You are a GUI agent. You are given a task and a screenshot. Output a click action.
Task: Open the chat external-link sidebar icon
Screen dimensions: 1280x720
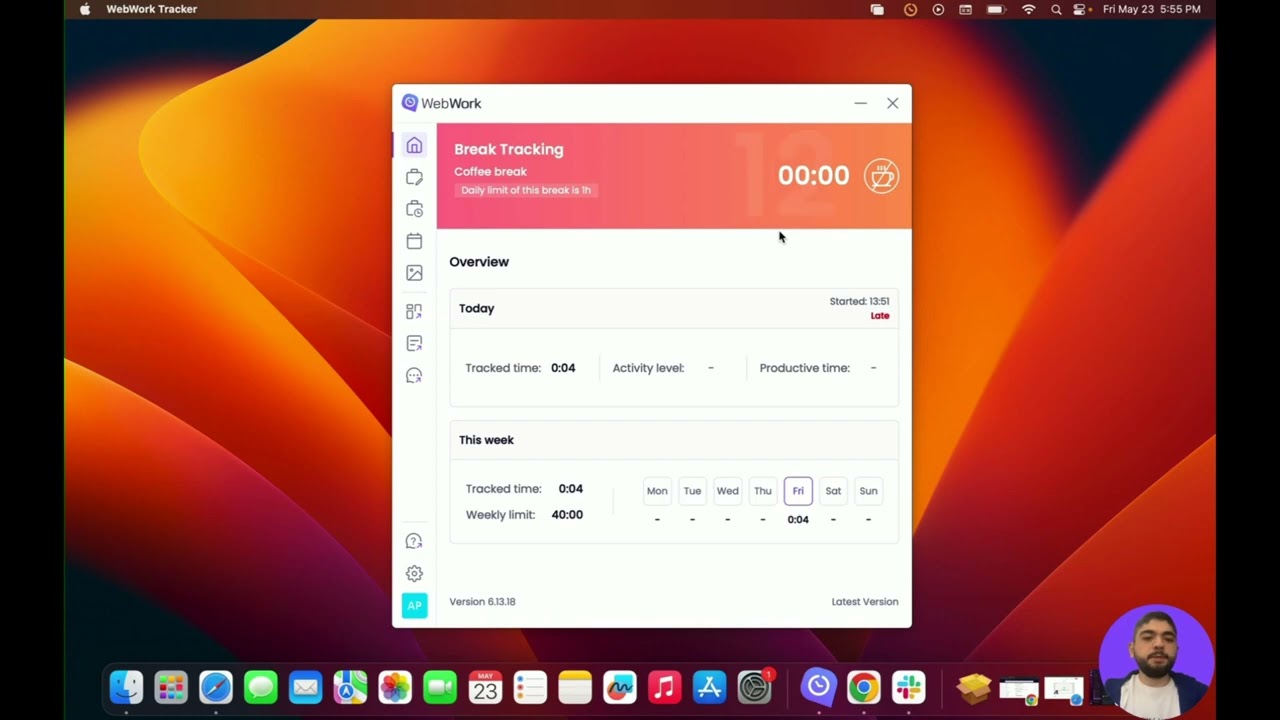[x=414, y=376]
